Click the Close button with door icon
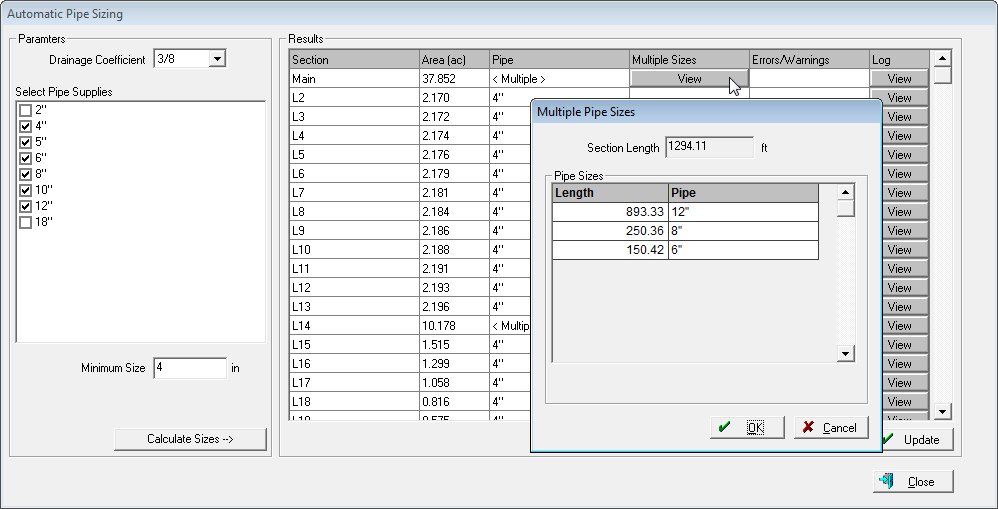 click(x=912, y=481)
